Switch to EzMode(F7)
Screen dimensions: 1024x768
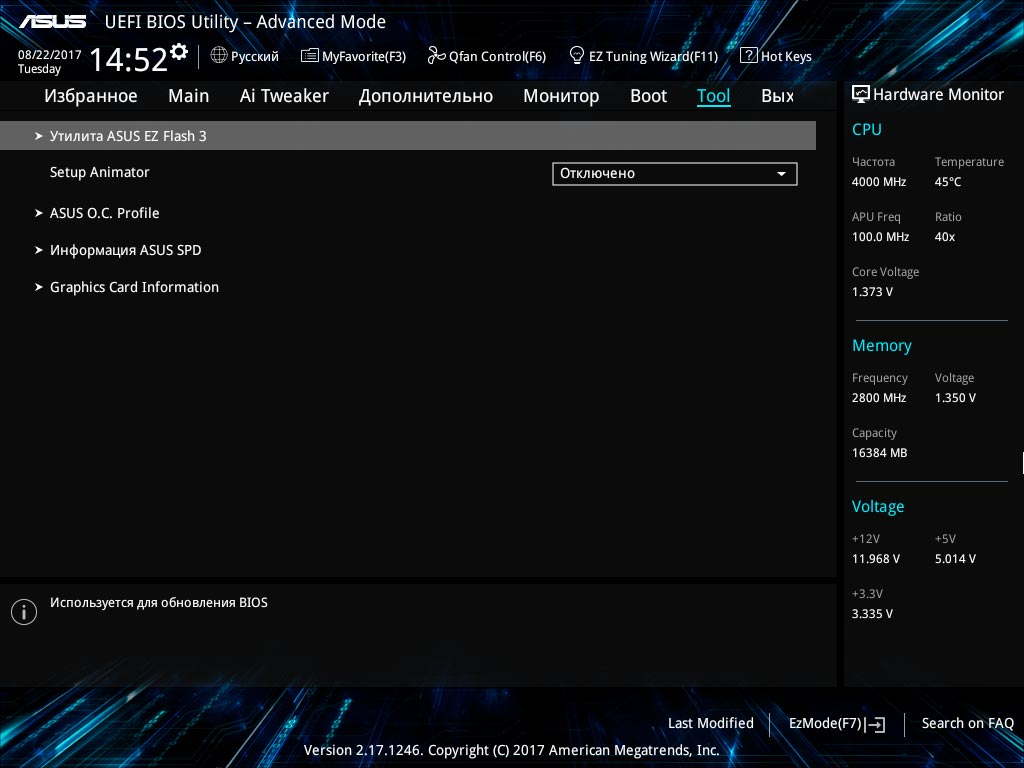[837, 724]
